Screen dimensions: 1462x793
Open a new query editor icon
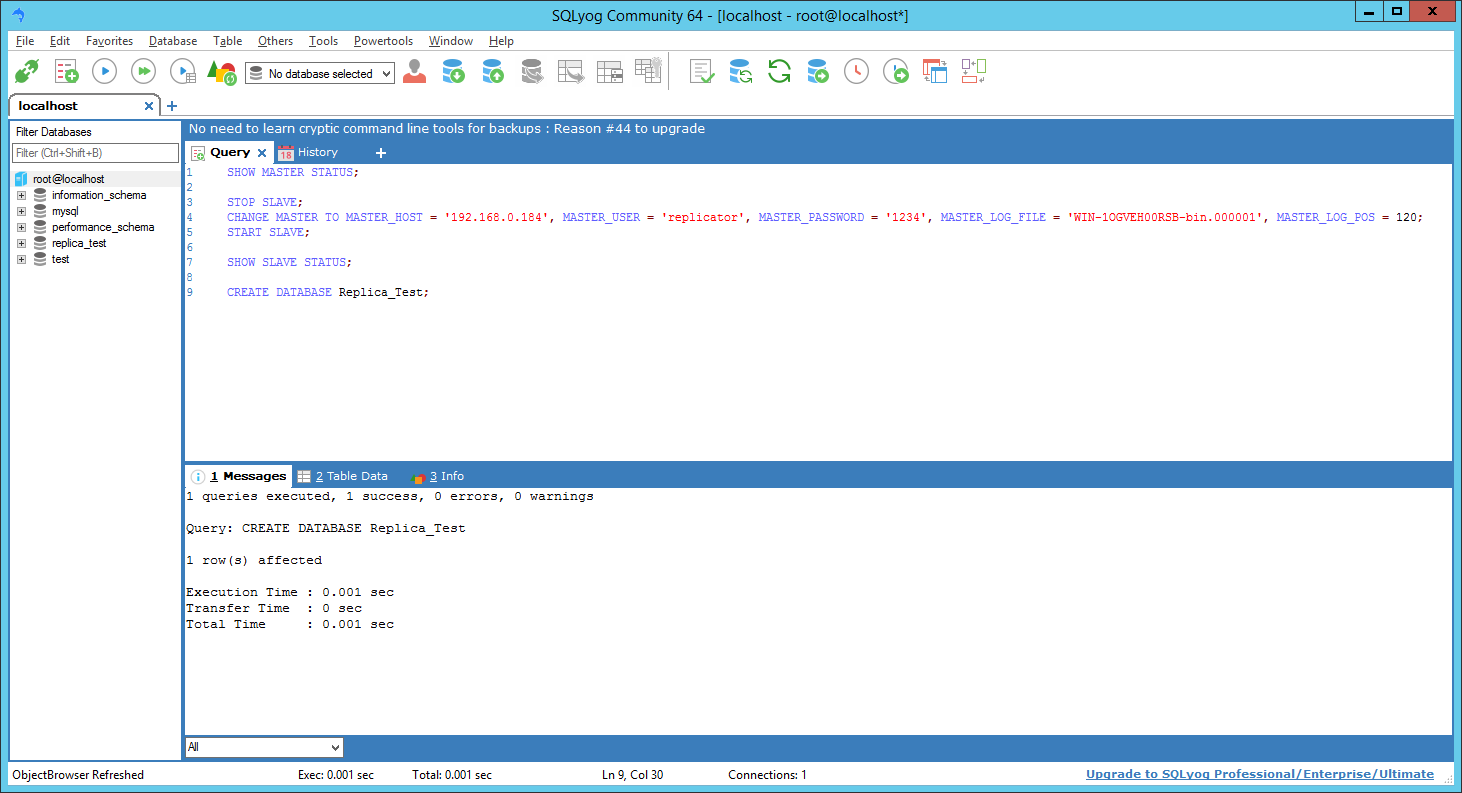point(66,72)
